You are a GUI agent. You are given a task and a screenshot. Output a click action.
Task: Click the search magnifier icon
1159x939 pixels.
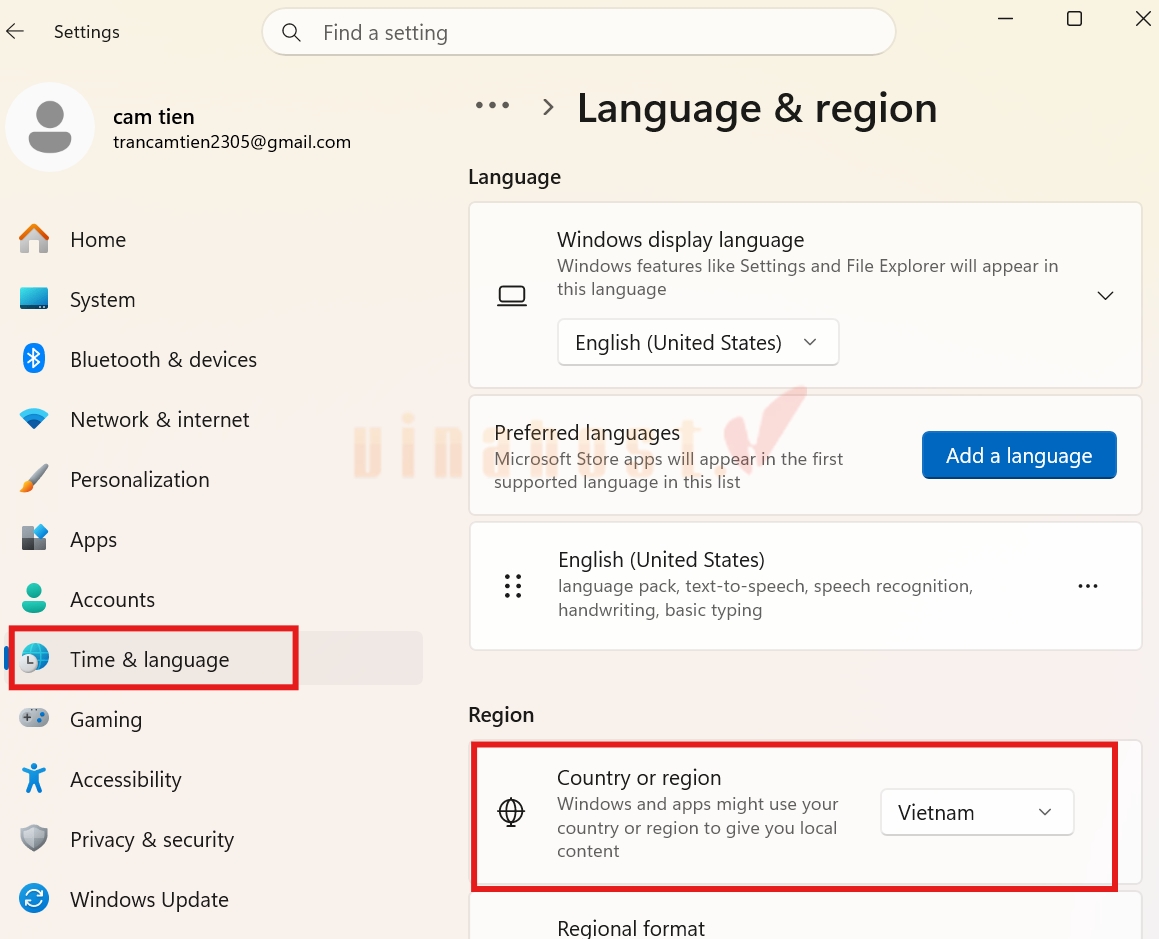(x=291, y=33)
